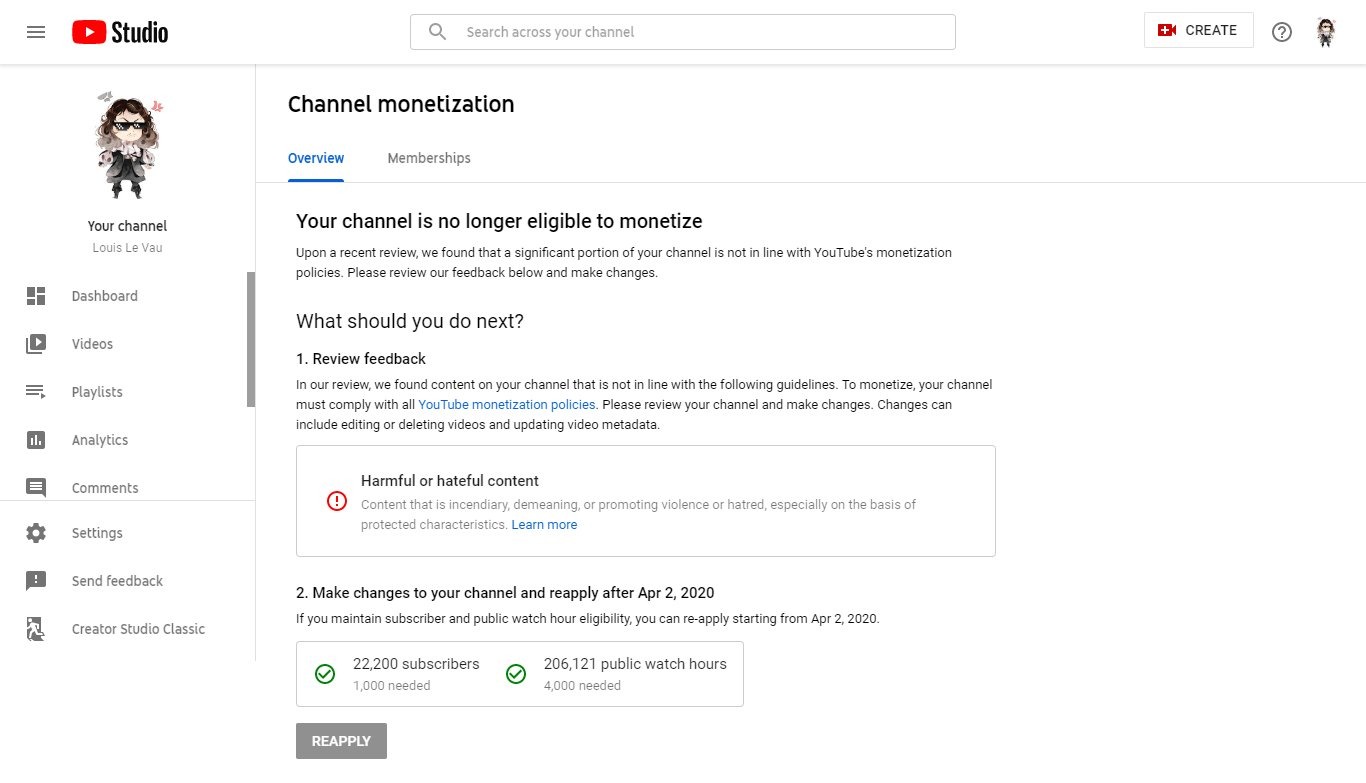1366x783 pixels.
Task: Click the Settings gear icon
Action: tap(36, 533)
